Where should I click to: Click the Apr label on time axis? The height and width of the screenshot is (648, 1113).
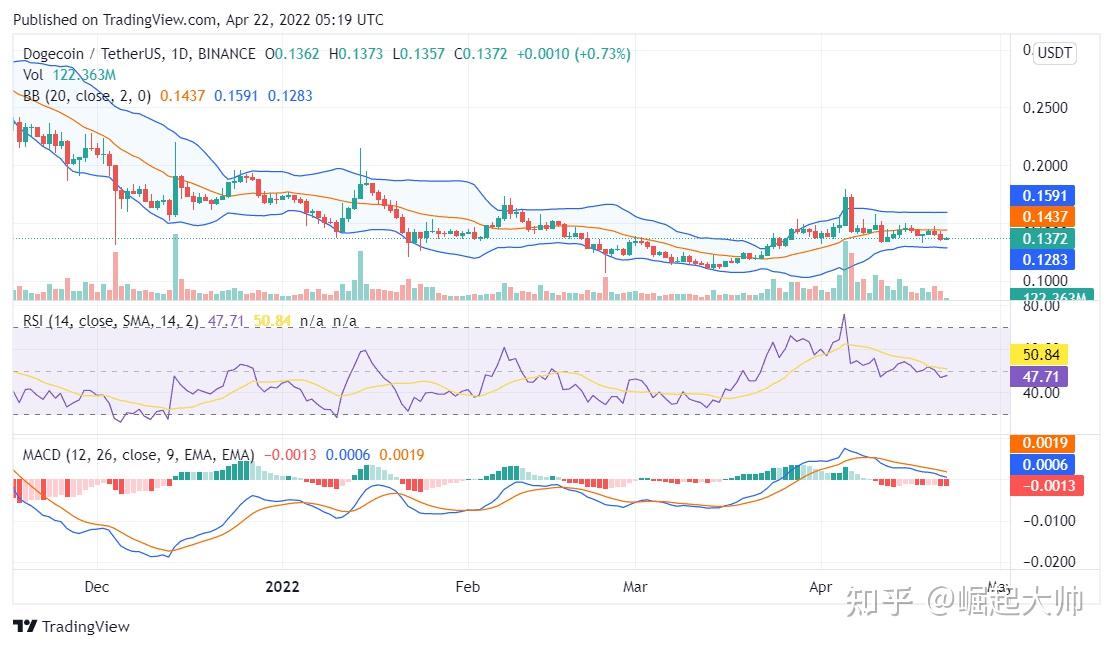821,587
